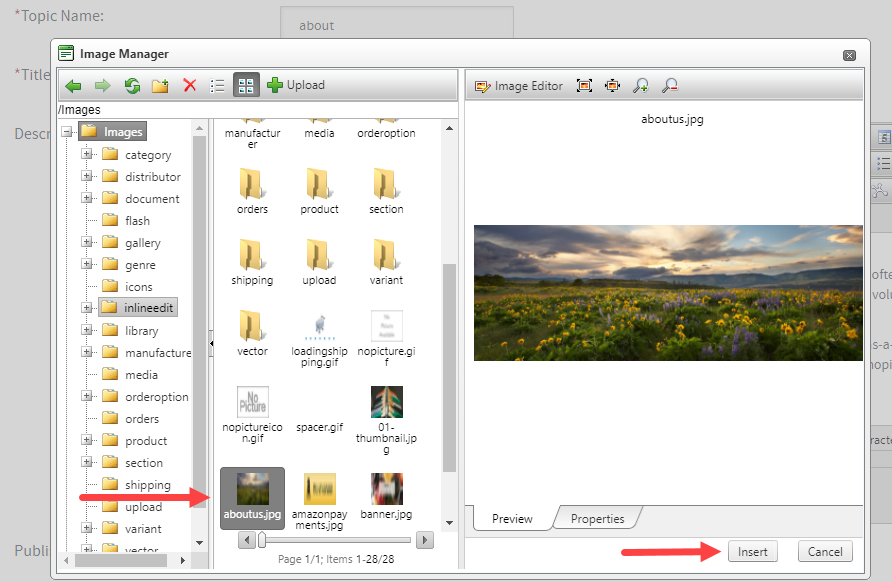Switch to thumbnails grid view
This screenshot has width=892, height=582.
pyautogui.click(x=245, y=85)
